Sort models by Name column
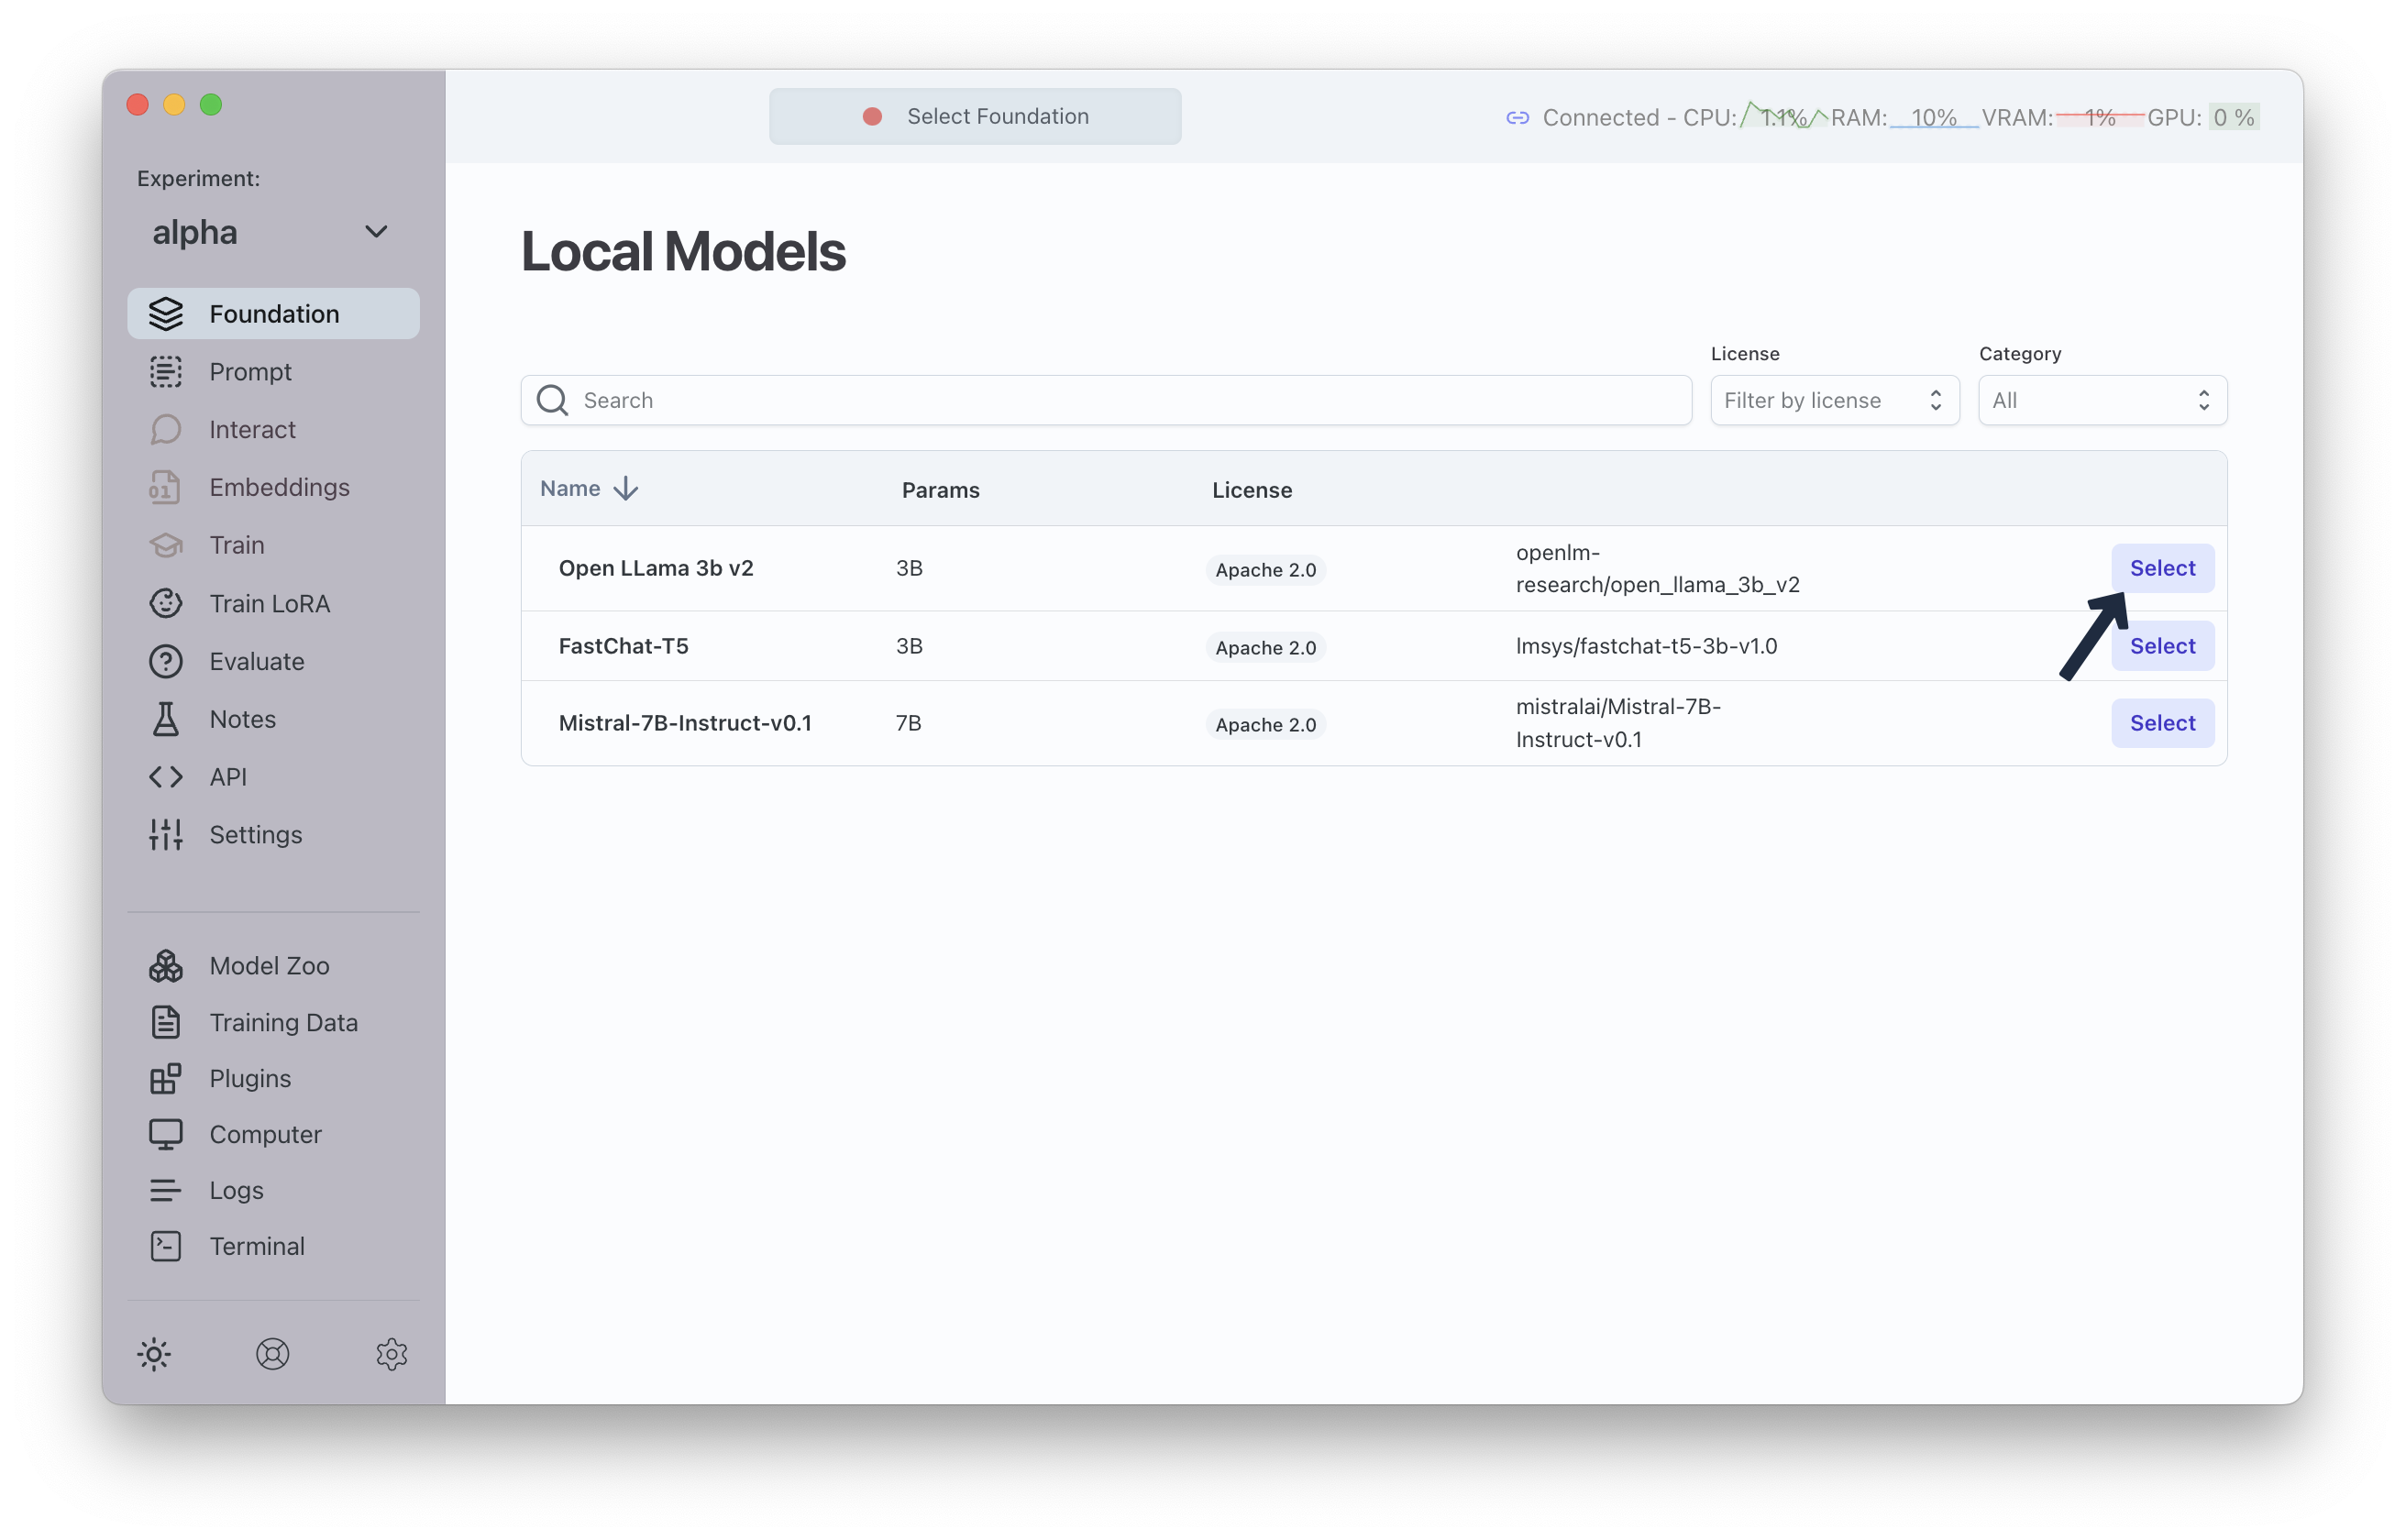 [x=586, y=489]
